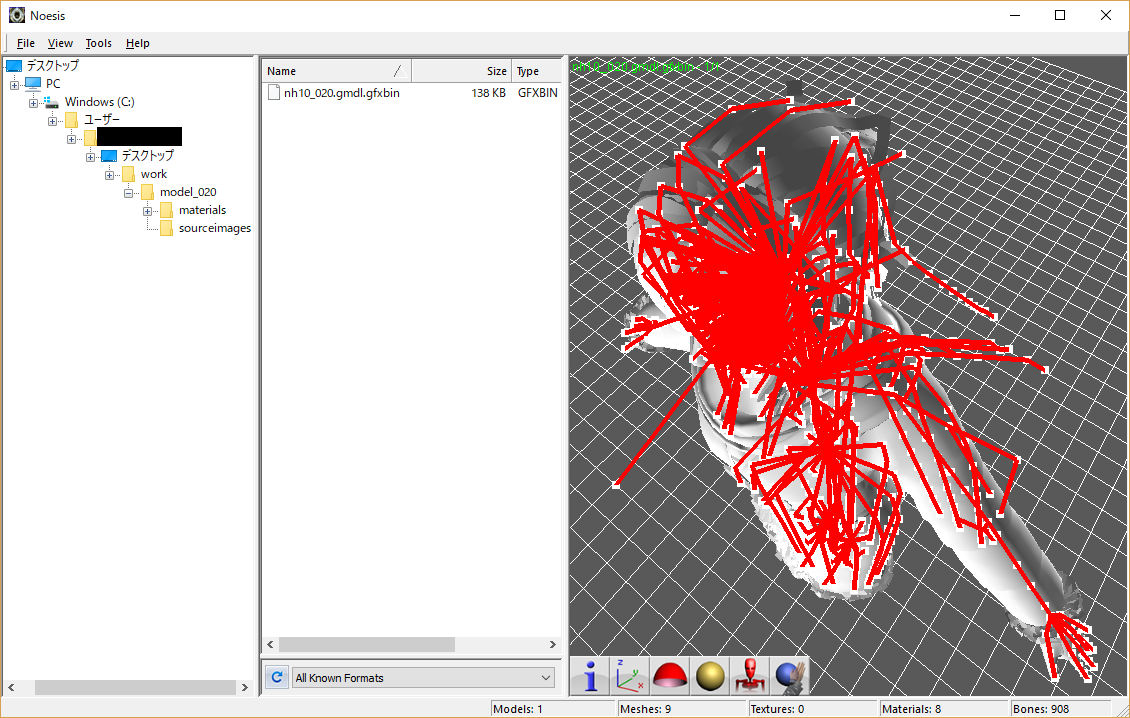Select the ユーザー folder label in tree
1130x718 pixels.
point(102,120)
